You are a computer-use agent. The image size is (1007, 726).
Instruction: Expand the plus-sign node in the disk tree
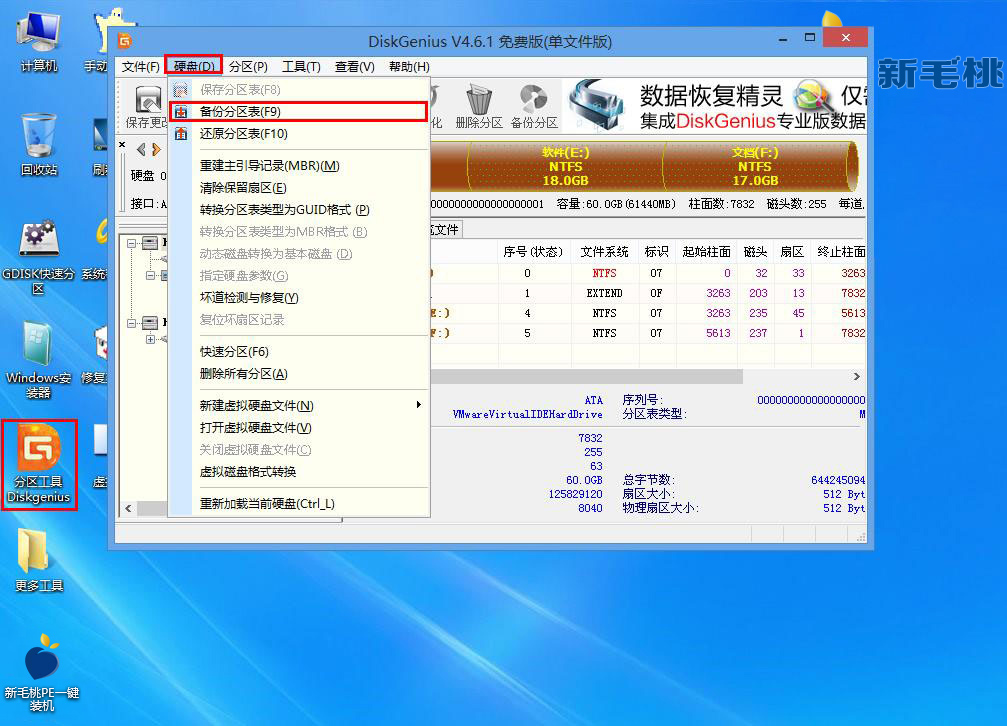[150, 339]
